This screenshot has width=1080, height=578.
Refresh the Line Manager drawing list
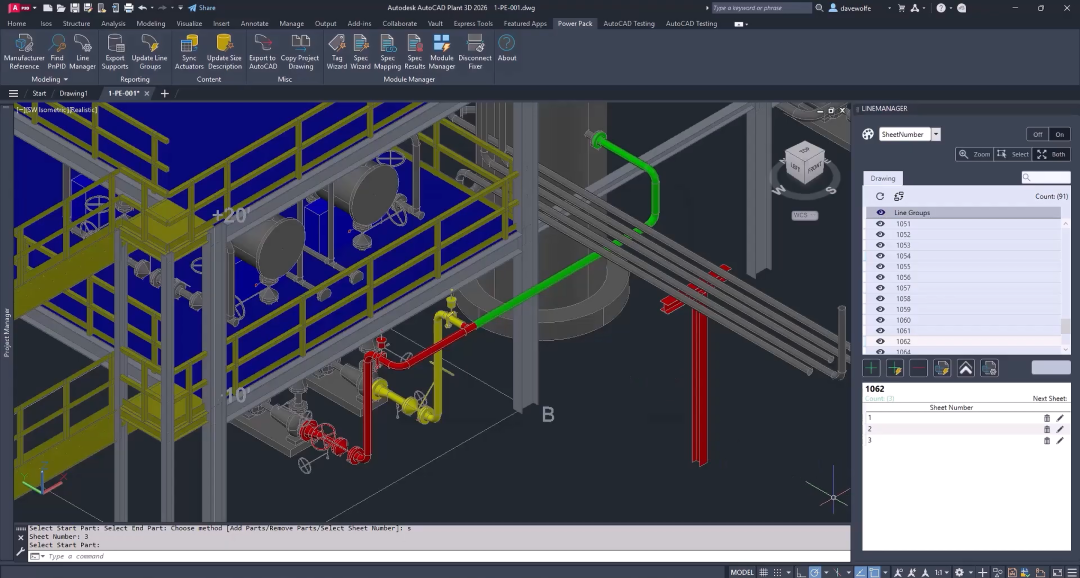pyautogui.click(x=880, y=196)
